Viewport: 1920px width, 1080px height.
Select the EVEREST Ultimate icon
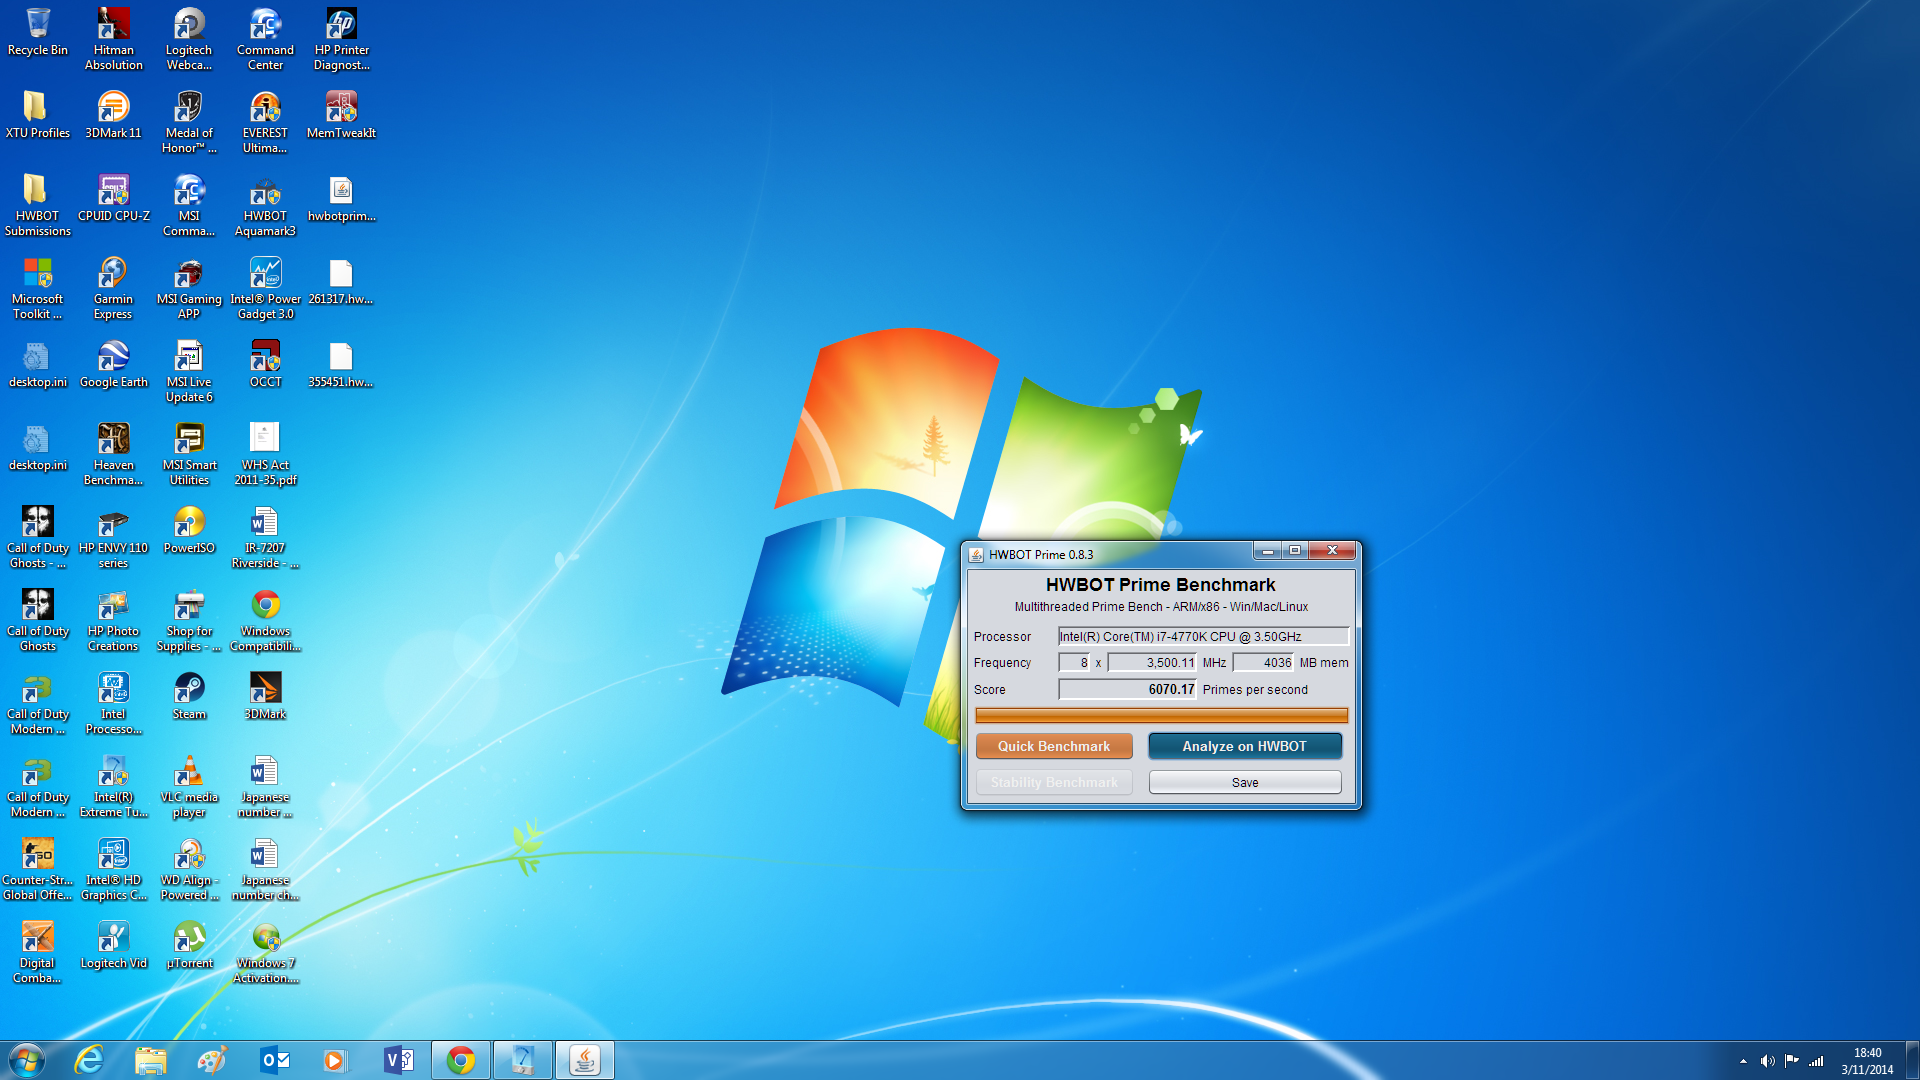[x=265, y=123]
